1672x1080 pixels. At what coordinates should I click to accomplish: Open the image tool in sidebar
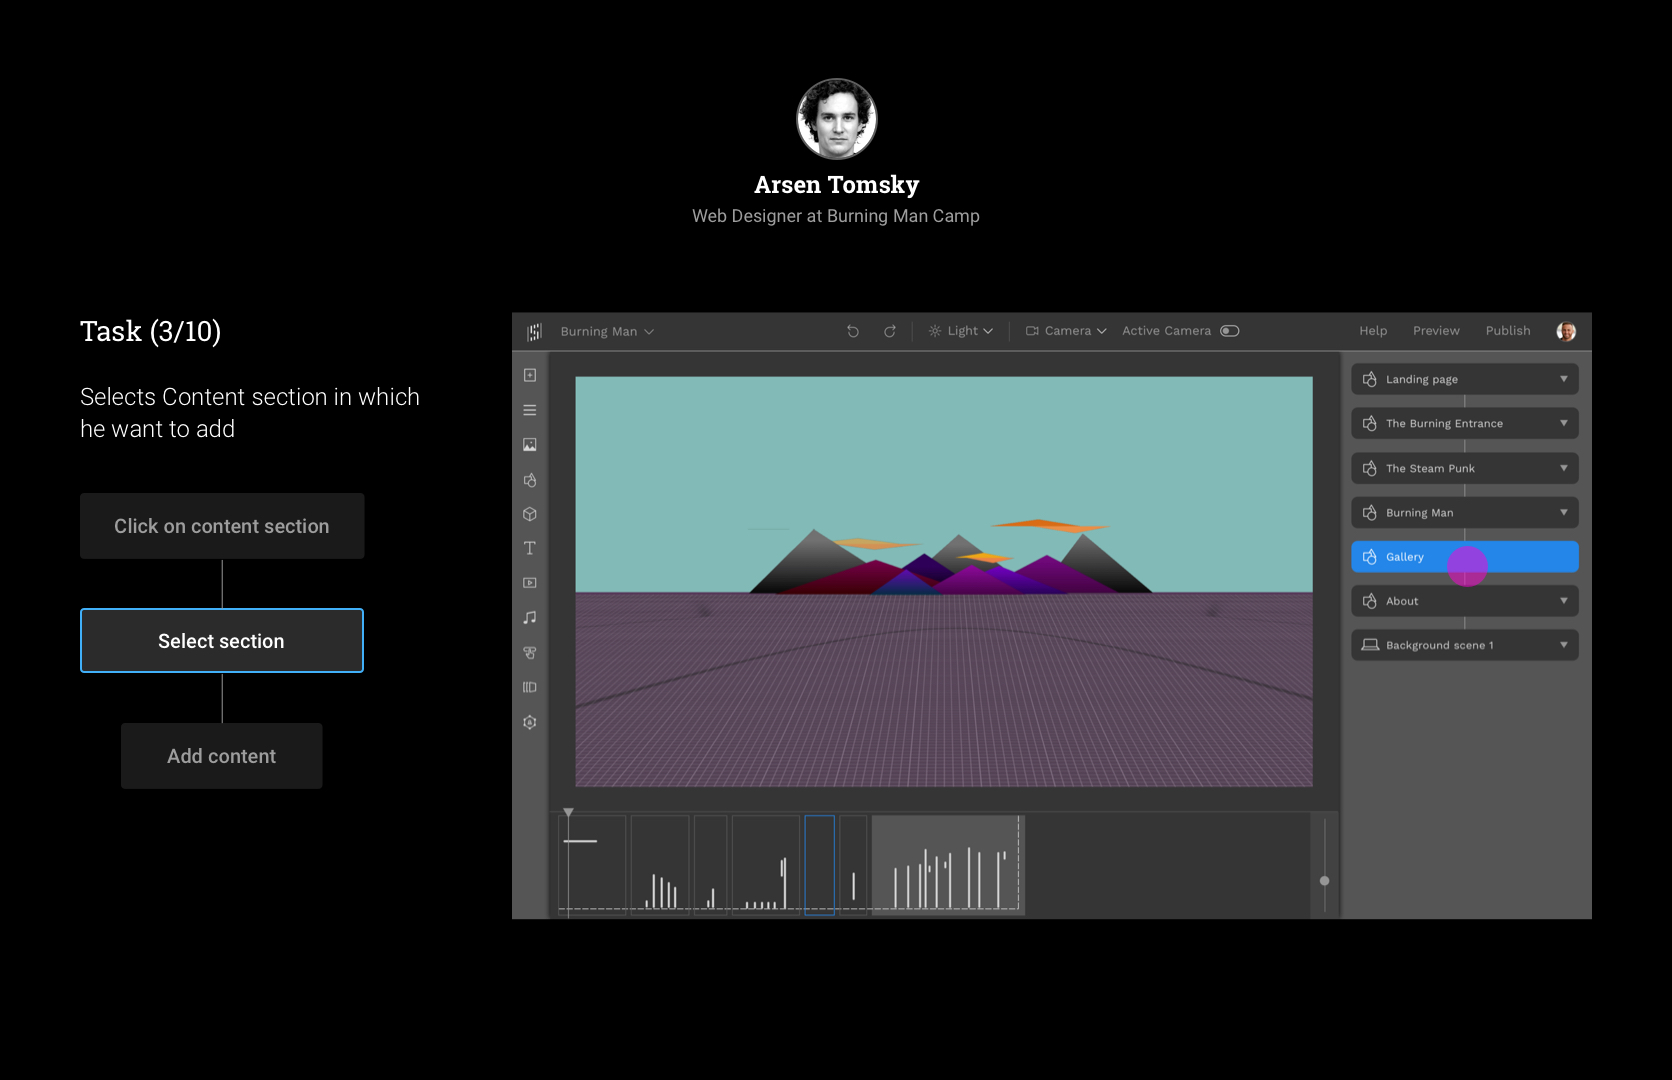tap(530, 445)
